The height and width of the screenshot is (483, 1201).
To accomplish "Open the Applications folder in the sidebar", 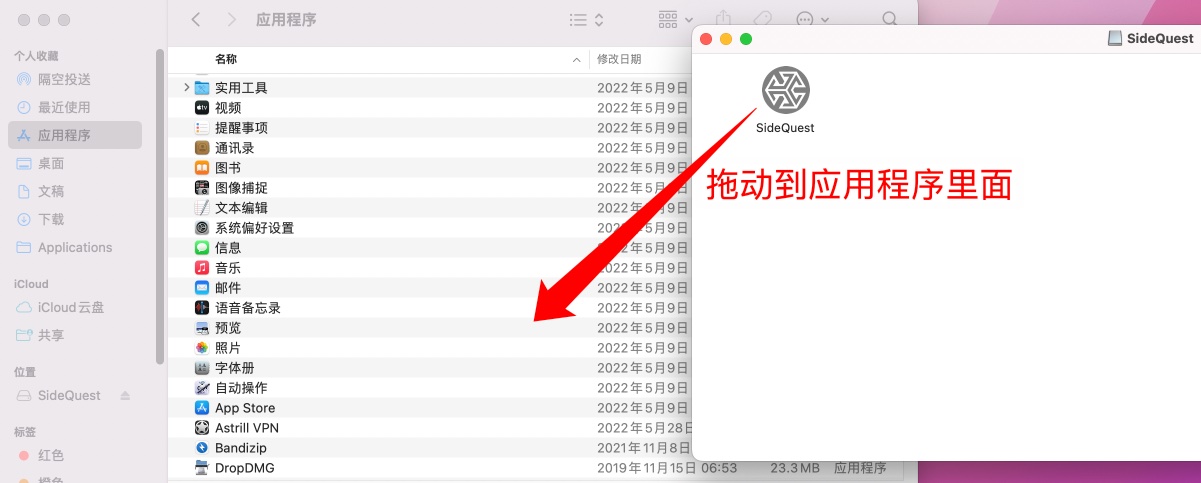I will click(75, 247).
